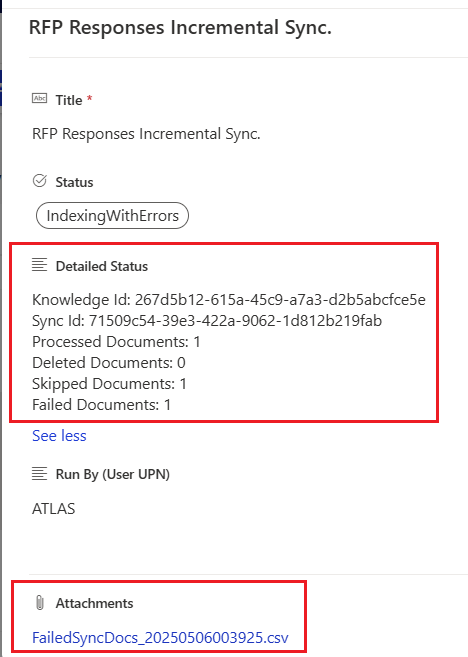The width and height of the screenshot is (468, 657).
Task: Click the IndexingWithErrors status pill
Action: (x=112, y=216)
